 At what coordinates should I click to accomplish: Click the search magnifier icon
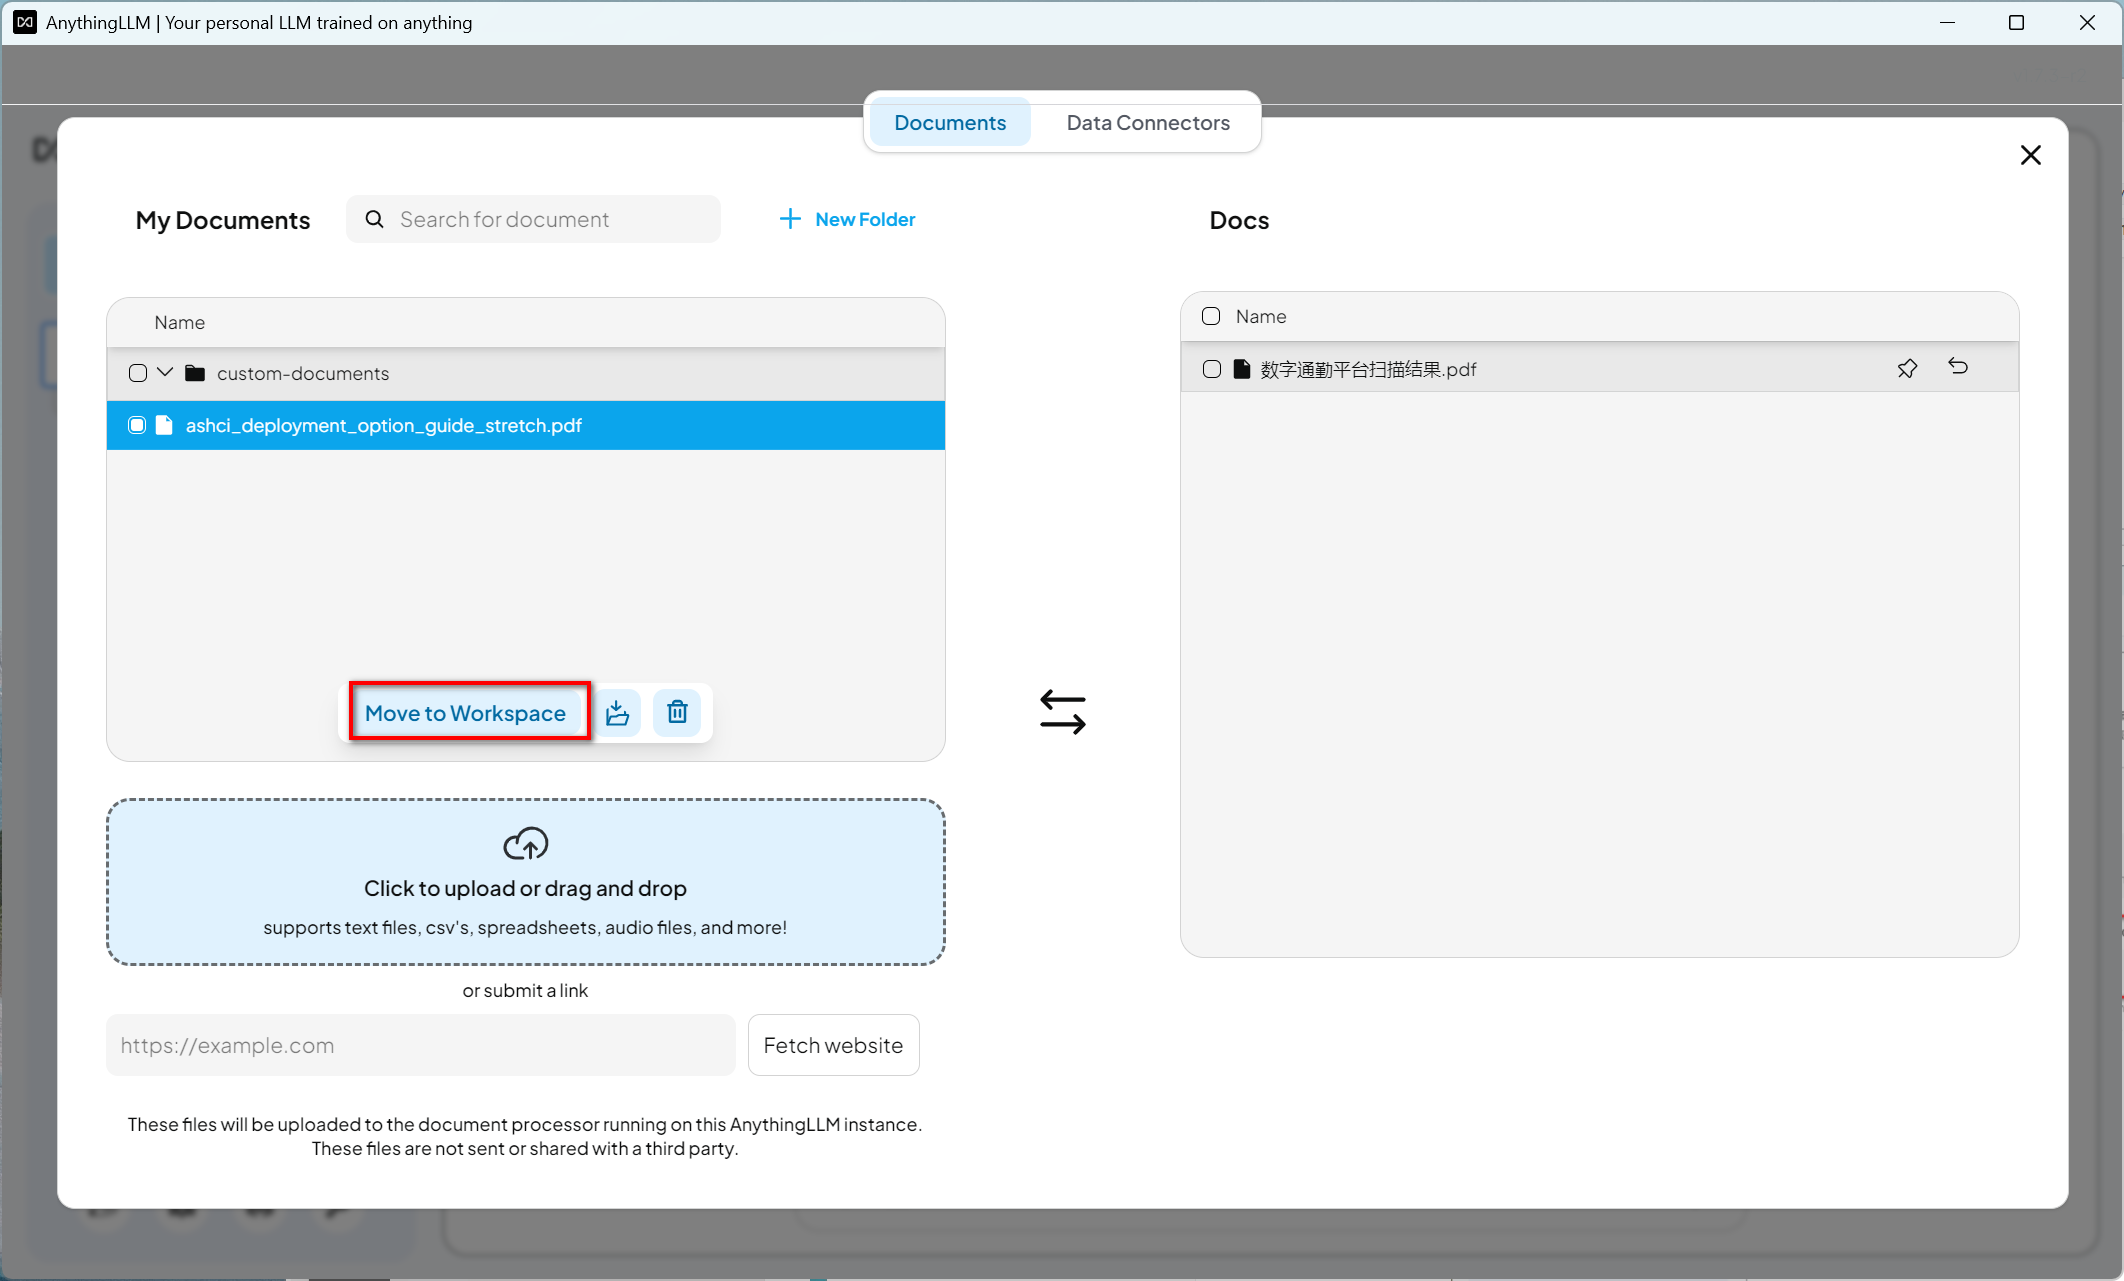coord(374,219)
